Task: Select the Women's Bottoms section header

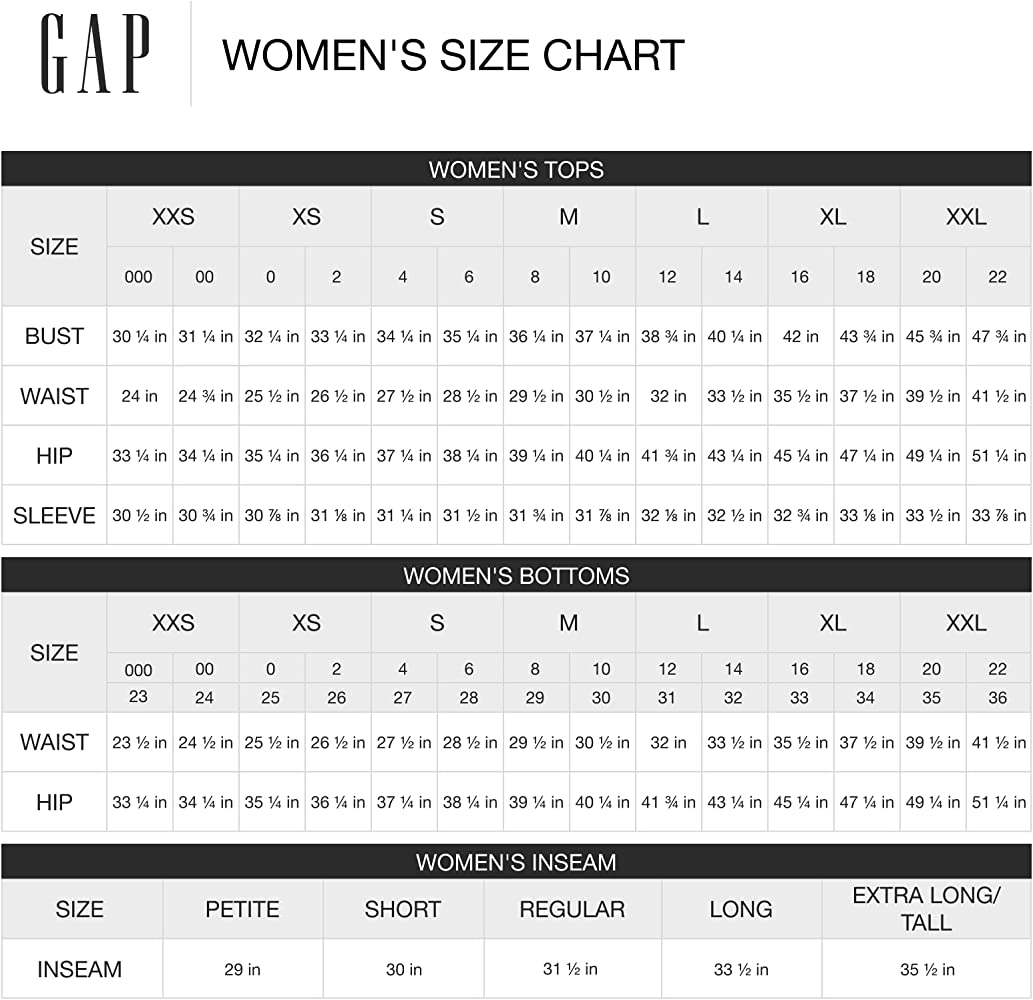Action: coord(516,576)
